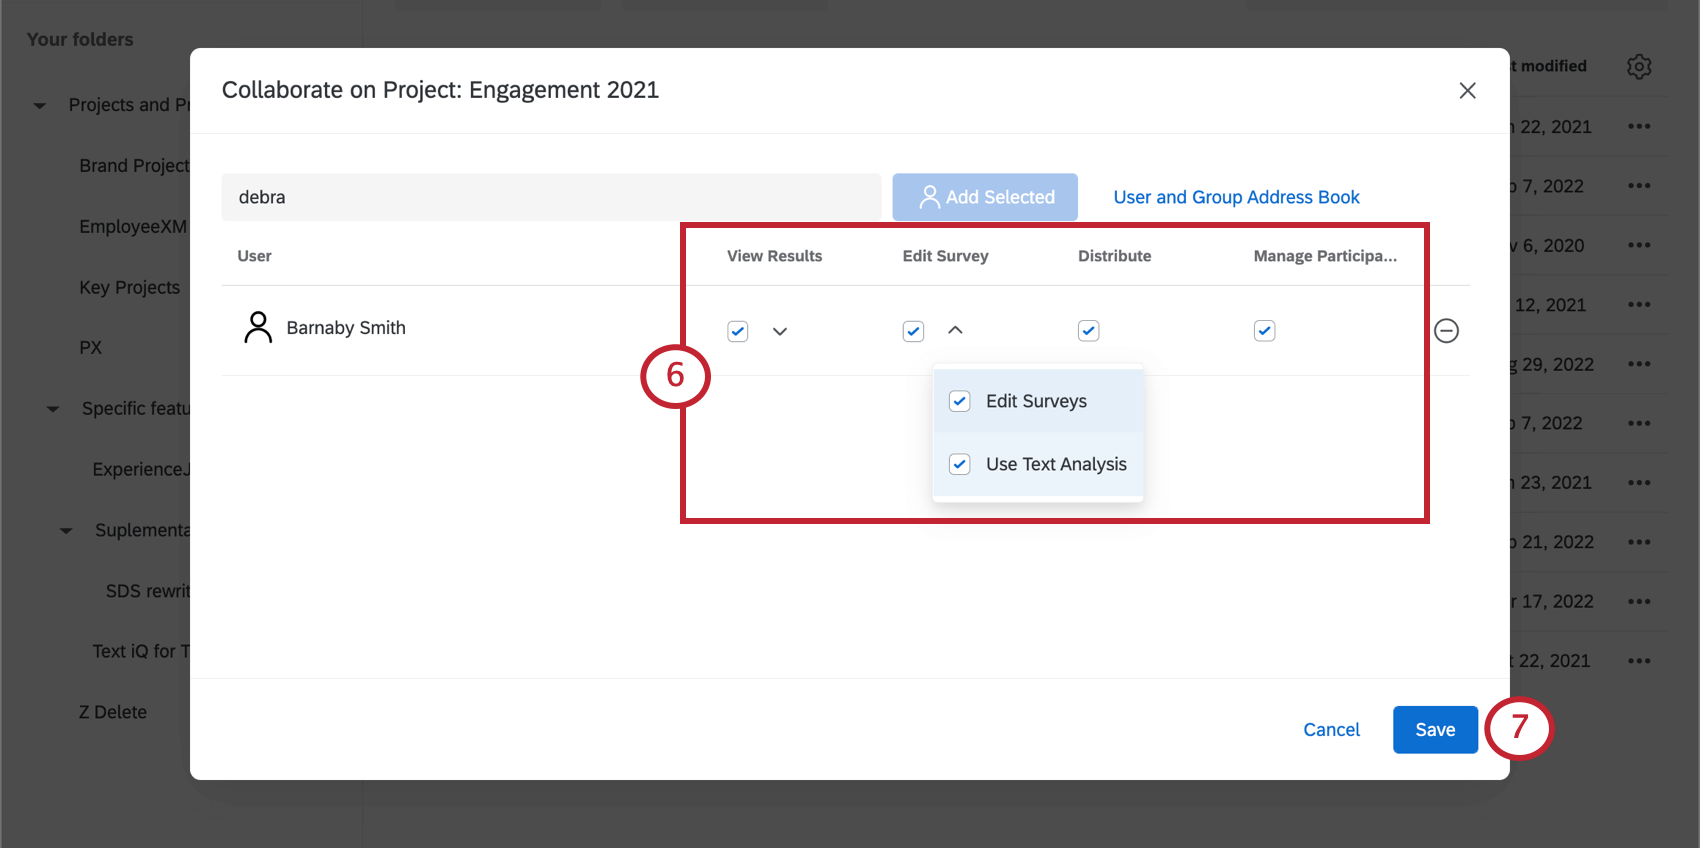
Task: Open the three-dot menu for 22, 2021 row
Action: point(1639,127)
